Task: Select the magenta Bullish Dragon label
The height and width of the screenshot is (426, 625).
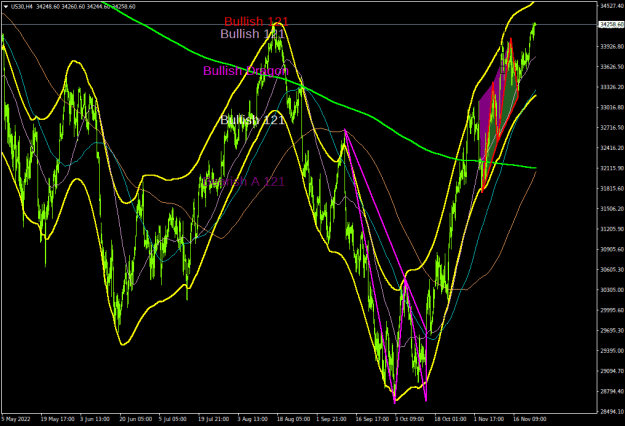Action: [x=246, y=71]
